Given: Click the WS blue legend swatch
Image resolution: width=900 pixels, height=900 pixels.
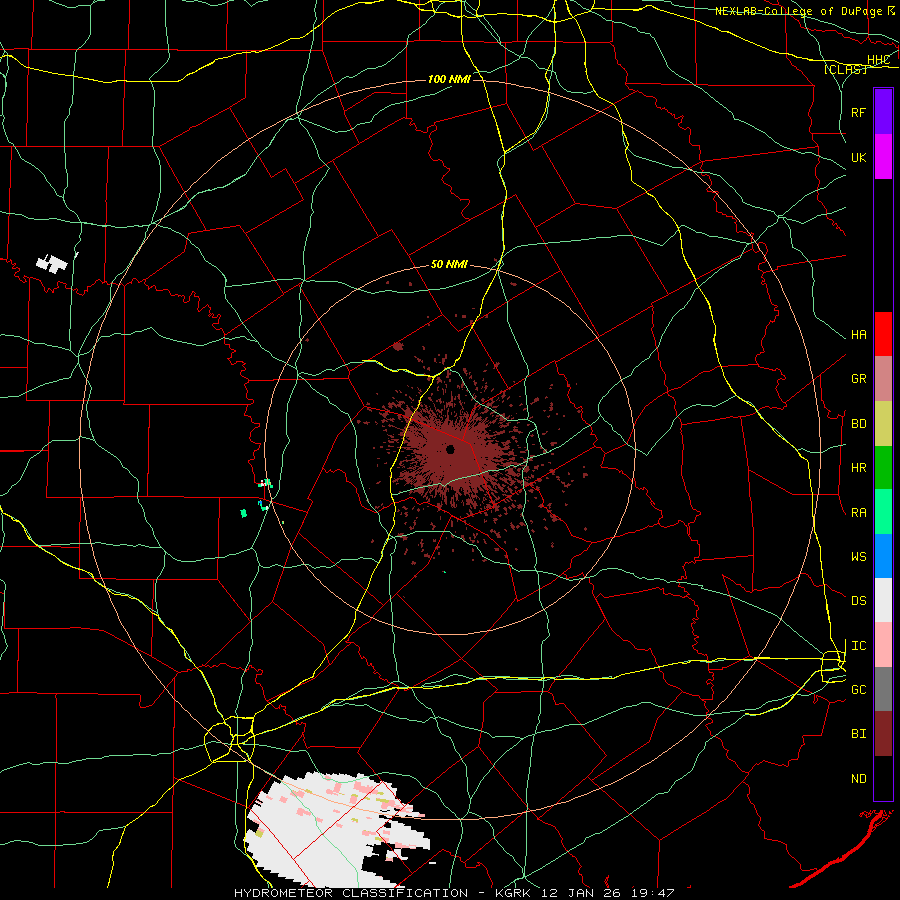Looking at the screenshot, I should (x=883, y=556).
